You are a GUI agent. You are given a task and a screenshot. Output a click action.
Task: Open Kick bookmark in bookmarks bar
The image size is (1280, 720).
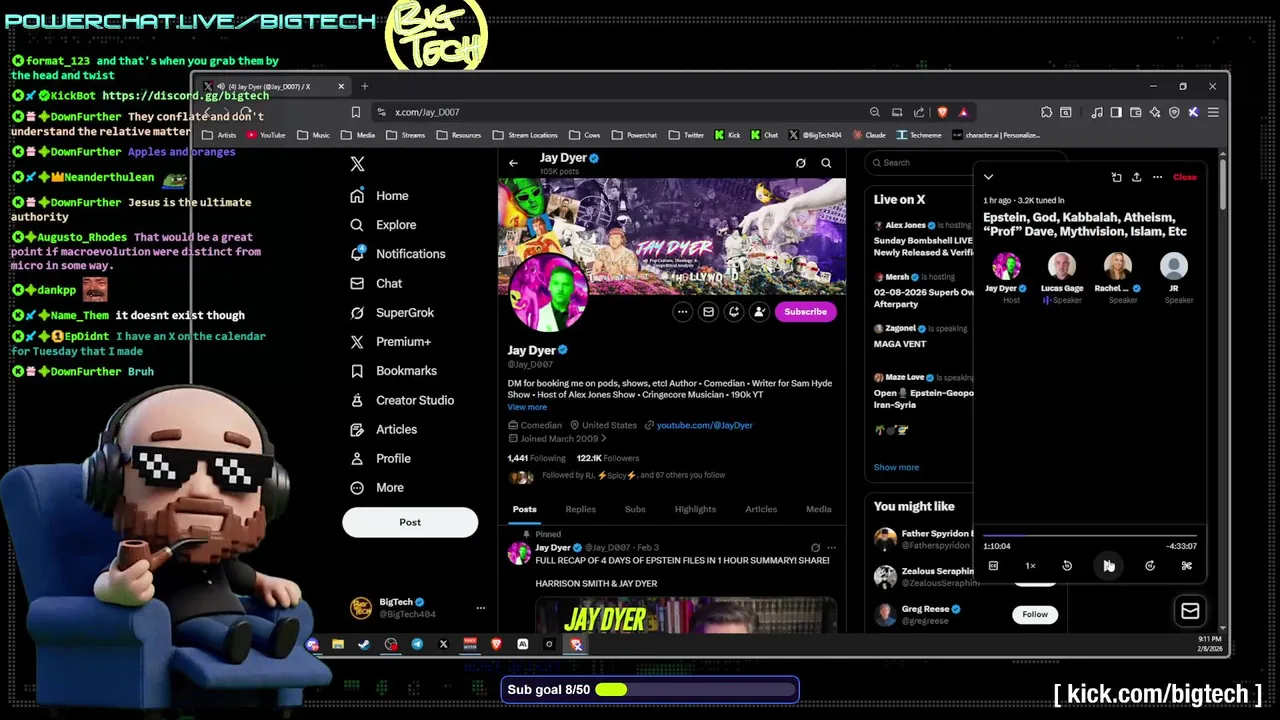(x=727, y=135)
